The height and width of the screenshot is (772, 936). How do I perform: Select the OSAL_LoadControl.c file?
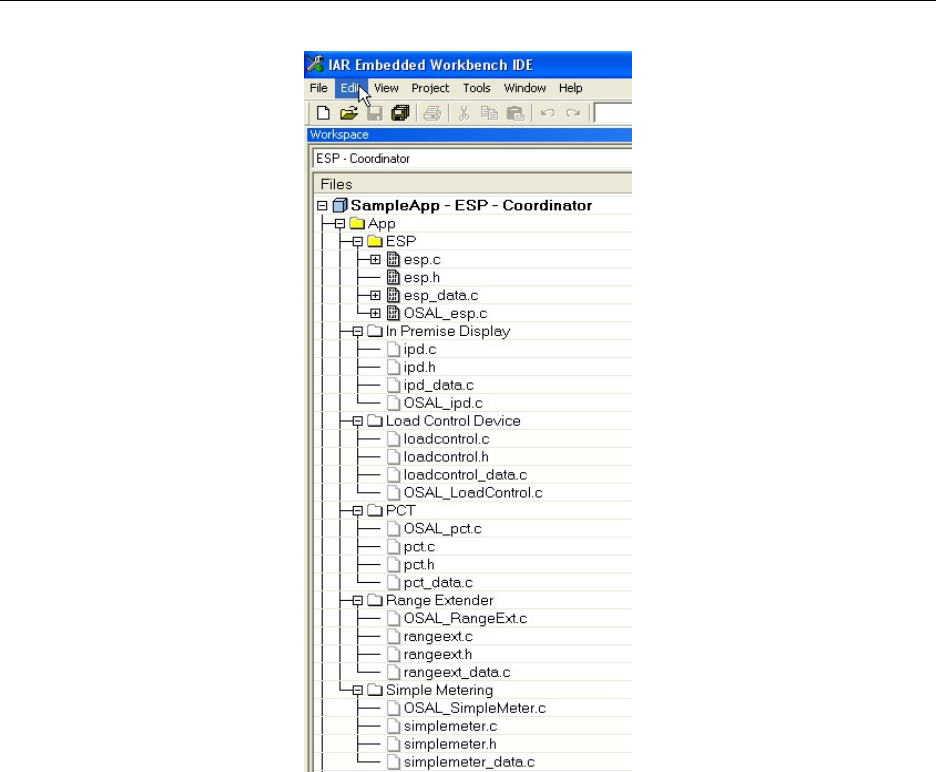(473, 493)
